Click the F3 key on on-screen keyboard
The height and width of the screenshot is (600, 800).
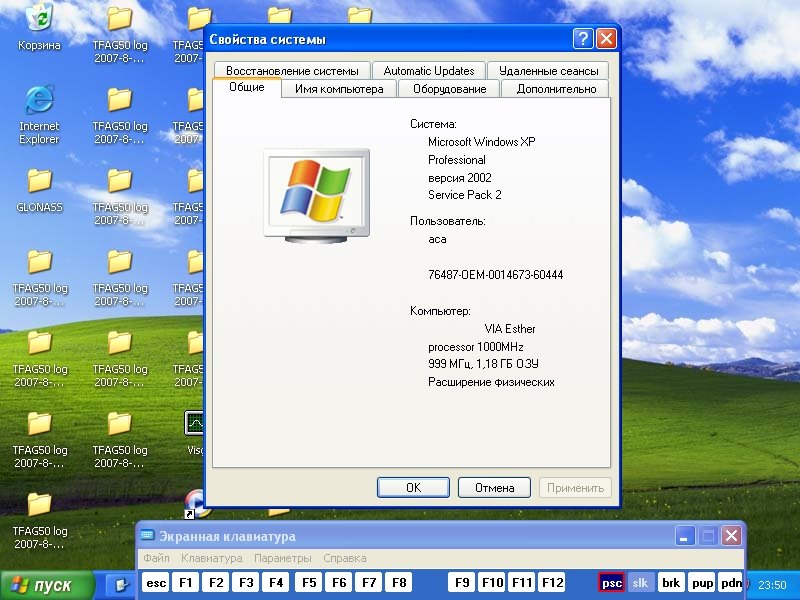(x=246, y=583)
